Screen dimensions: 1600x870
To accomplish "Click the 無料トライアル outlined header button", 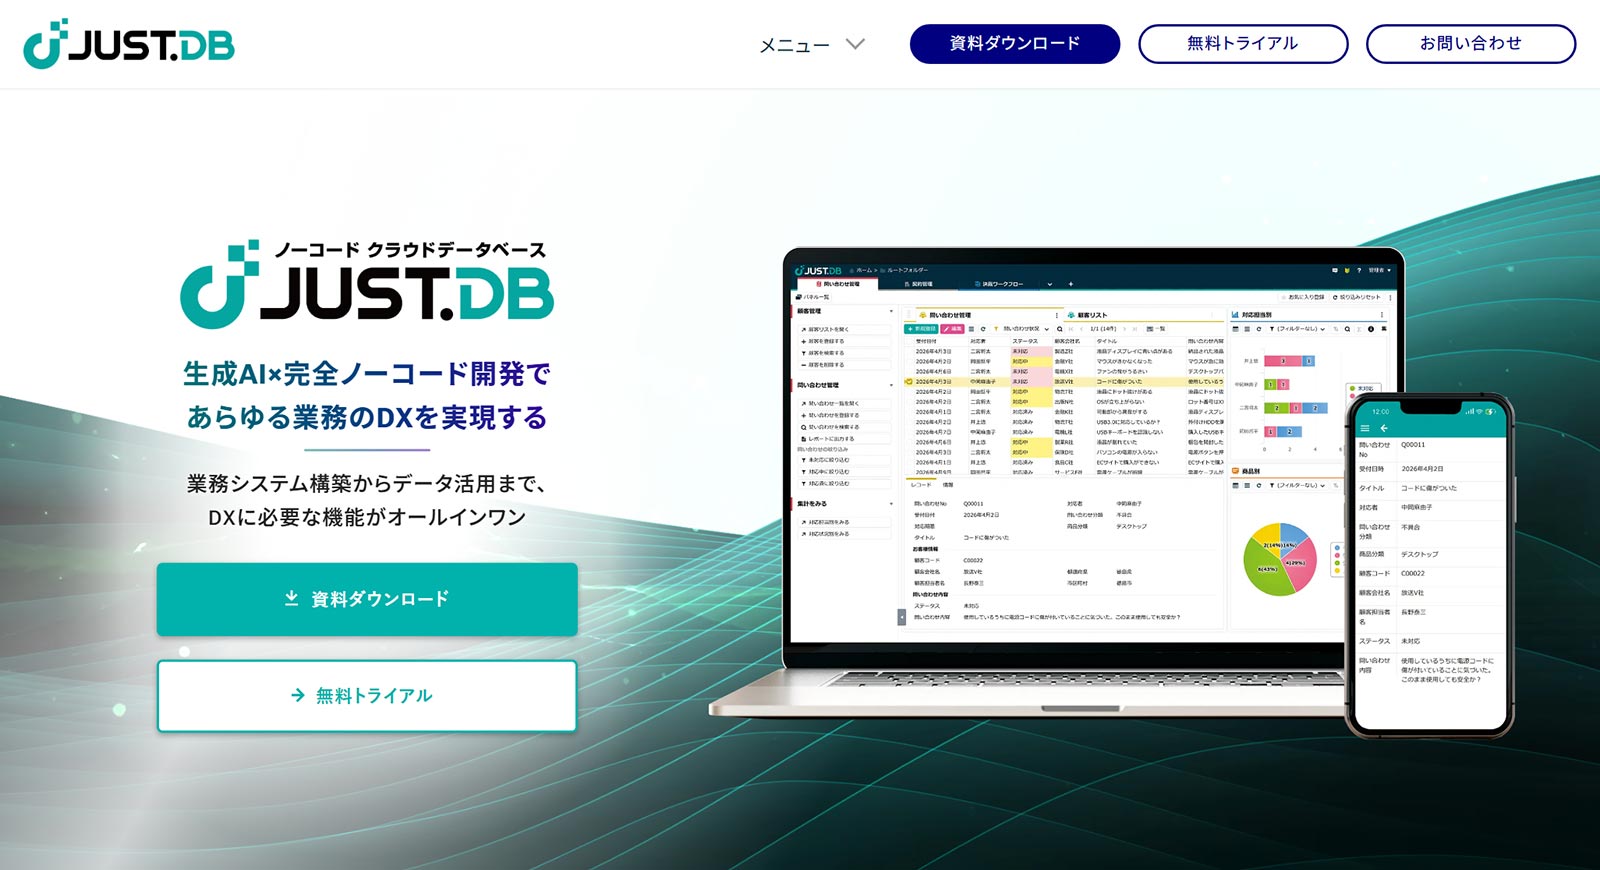I will [1243, 44].
